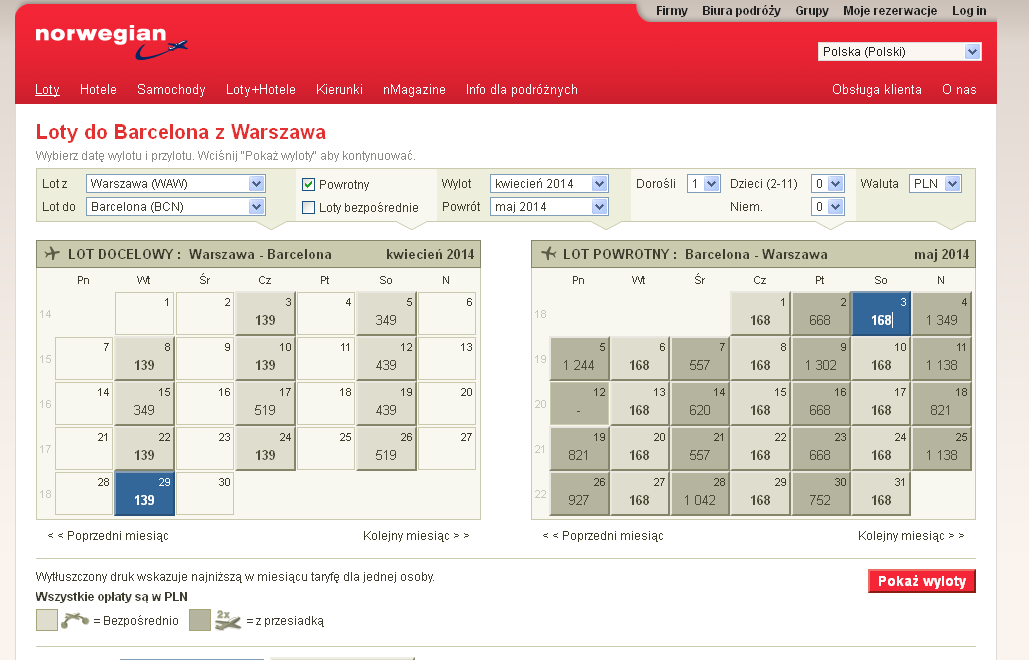Open the Wylot kwiecień 2014 dropdown
1029x660 pixels.
click(x=549, y=184)
